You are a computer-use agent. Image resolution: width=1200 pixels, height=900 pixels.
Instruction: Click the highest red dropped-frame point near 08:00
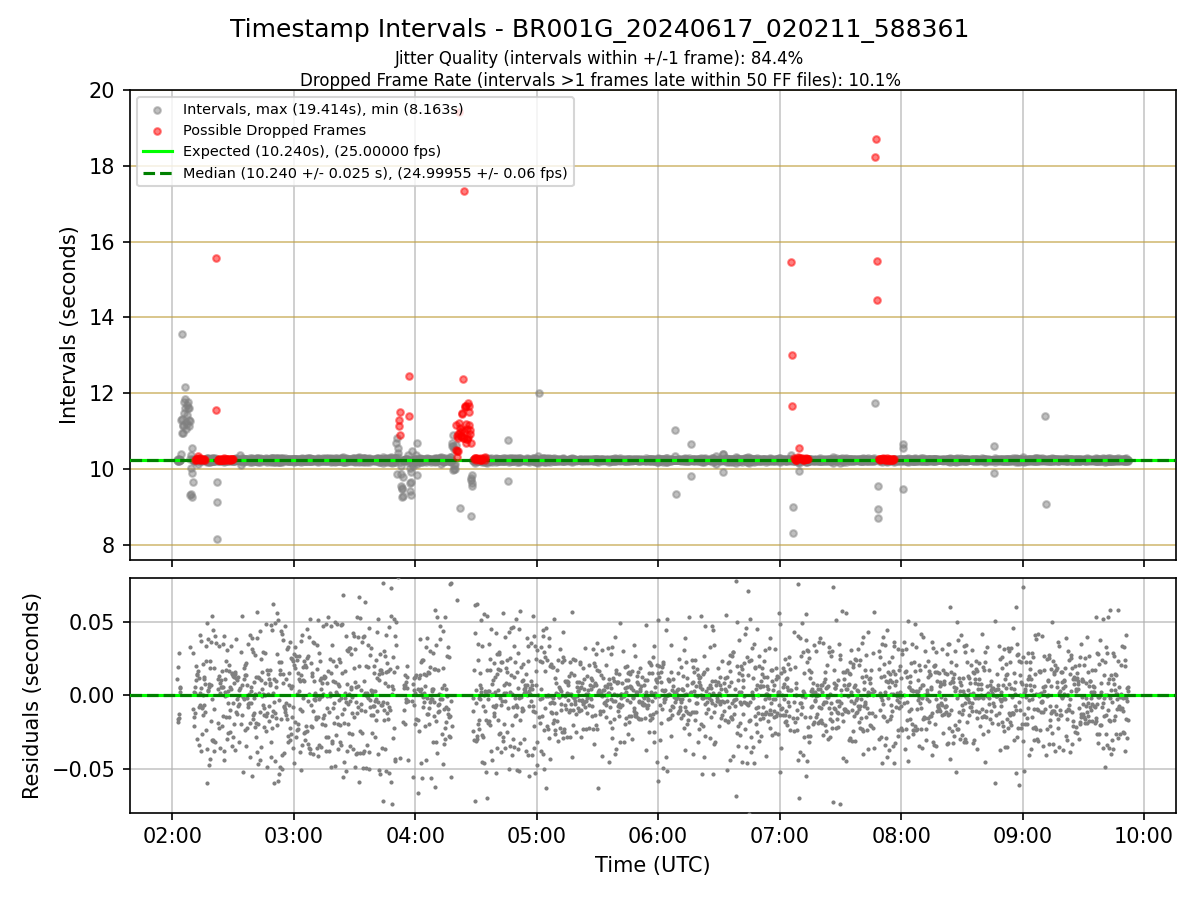point(876,139)
